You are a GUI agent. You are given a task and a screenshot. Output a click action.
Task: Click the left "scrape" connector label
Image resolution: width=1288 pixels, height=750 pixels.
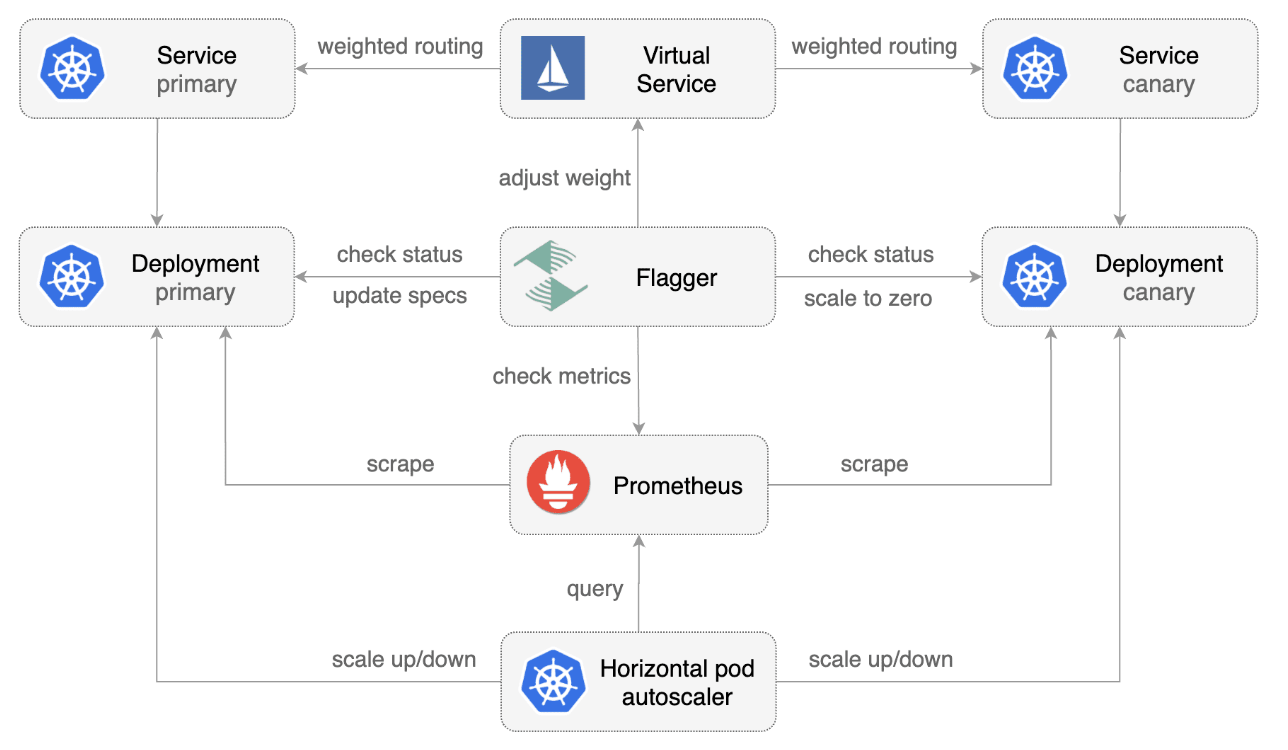(x=400, y=464)
